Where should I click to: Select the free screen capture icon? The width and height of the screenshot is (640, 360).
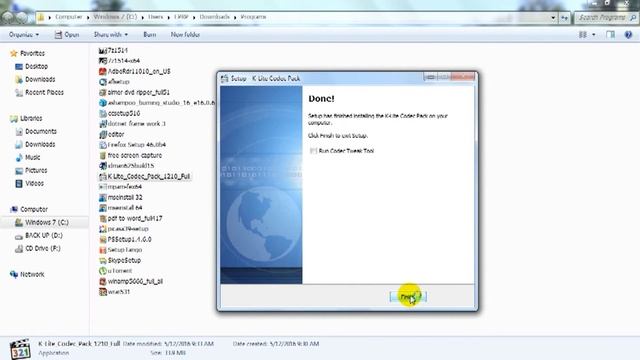103,156
